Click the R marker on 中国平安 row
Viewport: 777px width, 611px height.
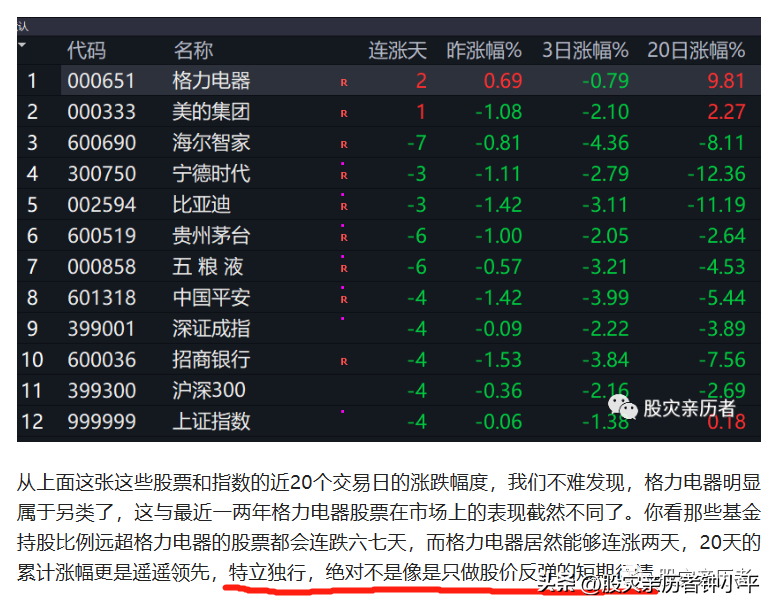click(x=344, y=299)
